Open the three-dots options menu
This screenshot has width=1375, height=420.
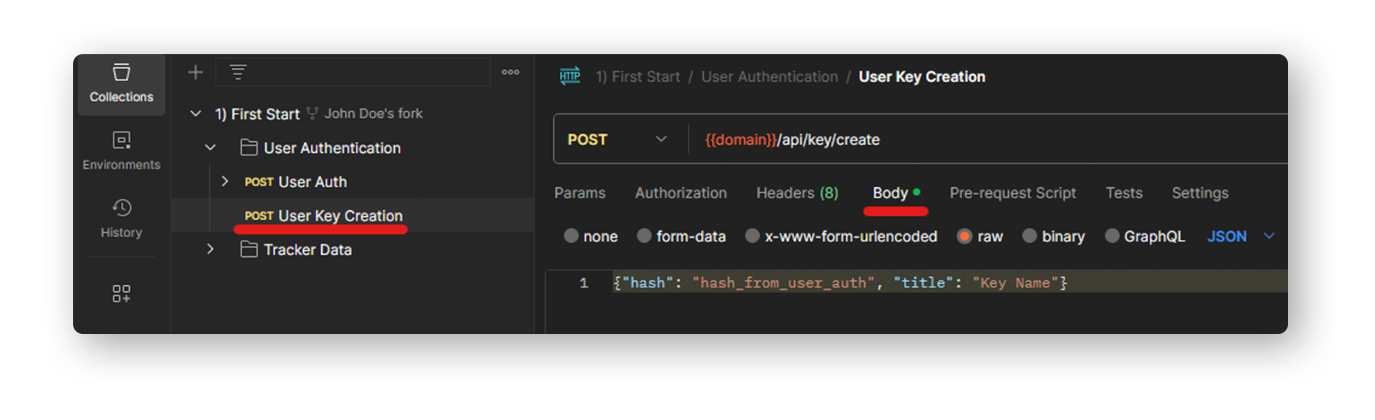511,72
